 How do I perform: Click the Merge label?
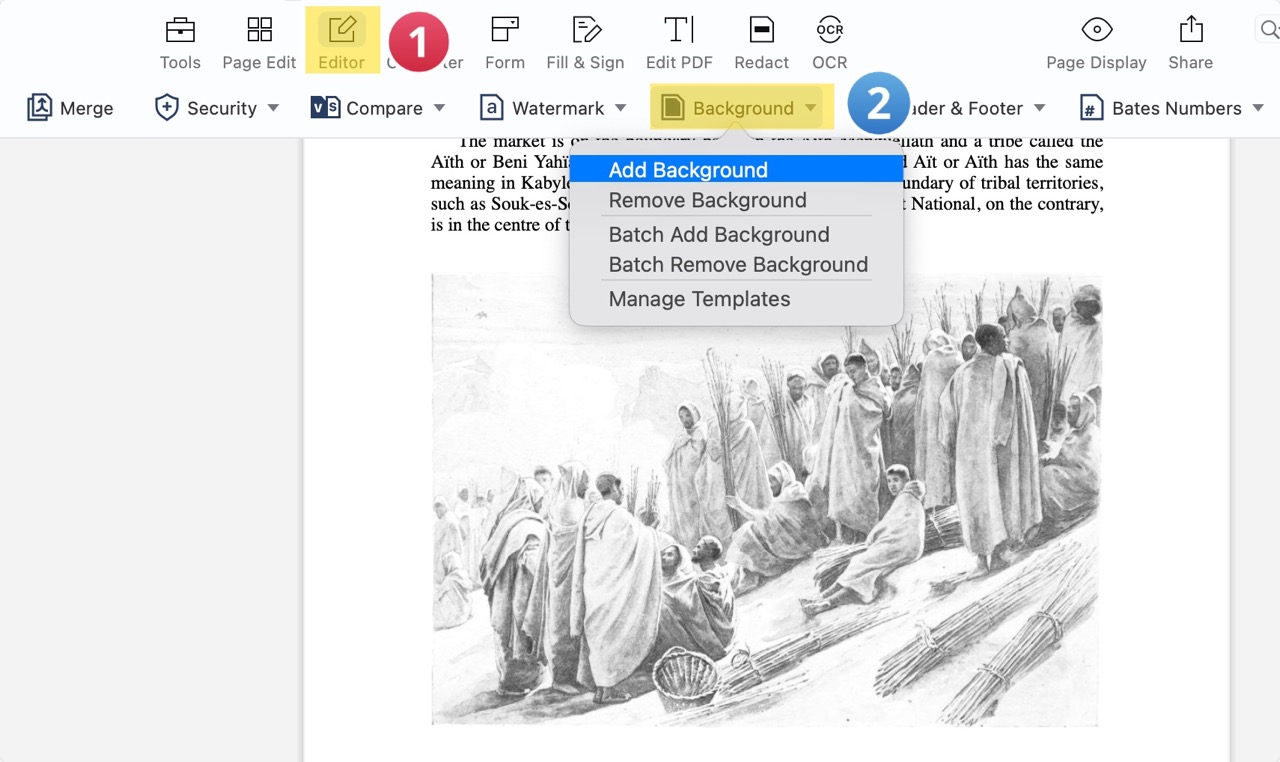87,108
